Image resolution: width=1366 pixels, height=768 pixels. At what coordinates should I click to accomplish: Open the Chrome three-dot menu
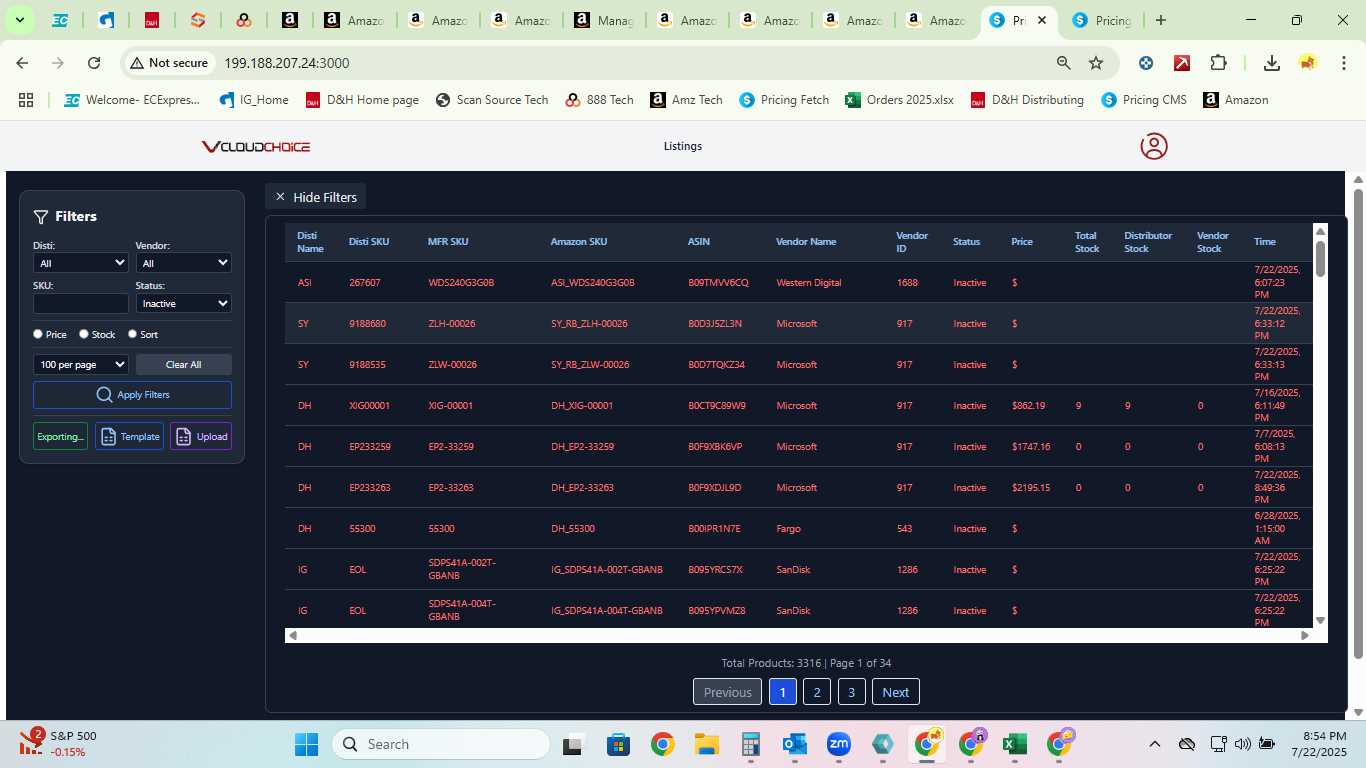point(1342,63)
